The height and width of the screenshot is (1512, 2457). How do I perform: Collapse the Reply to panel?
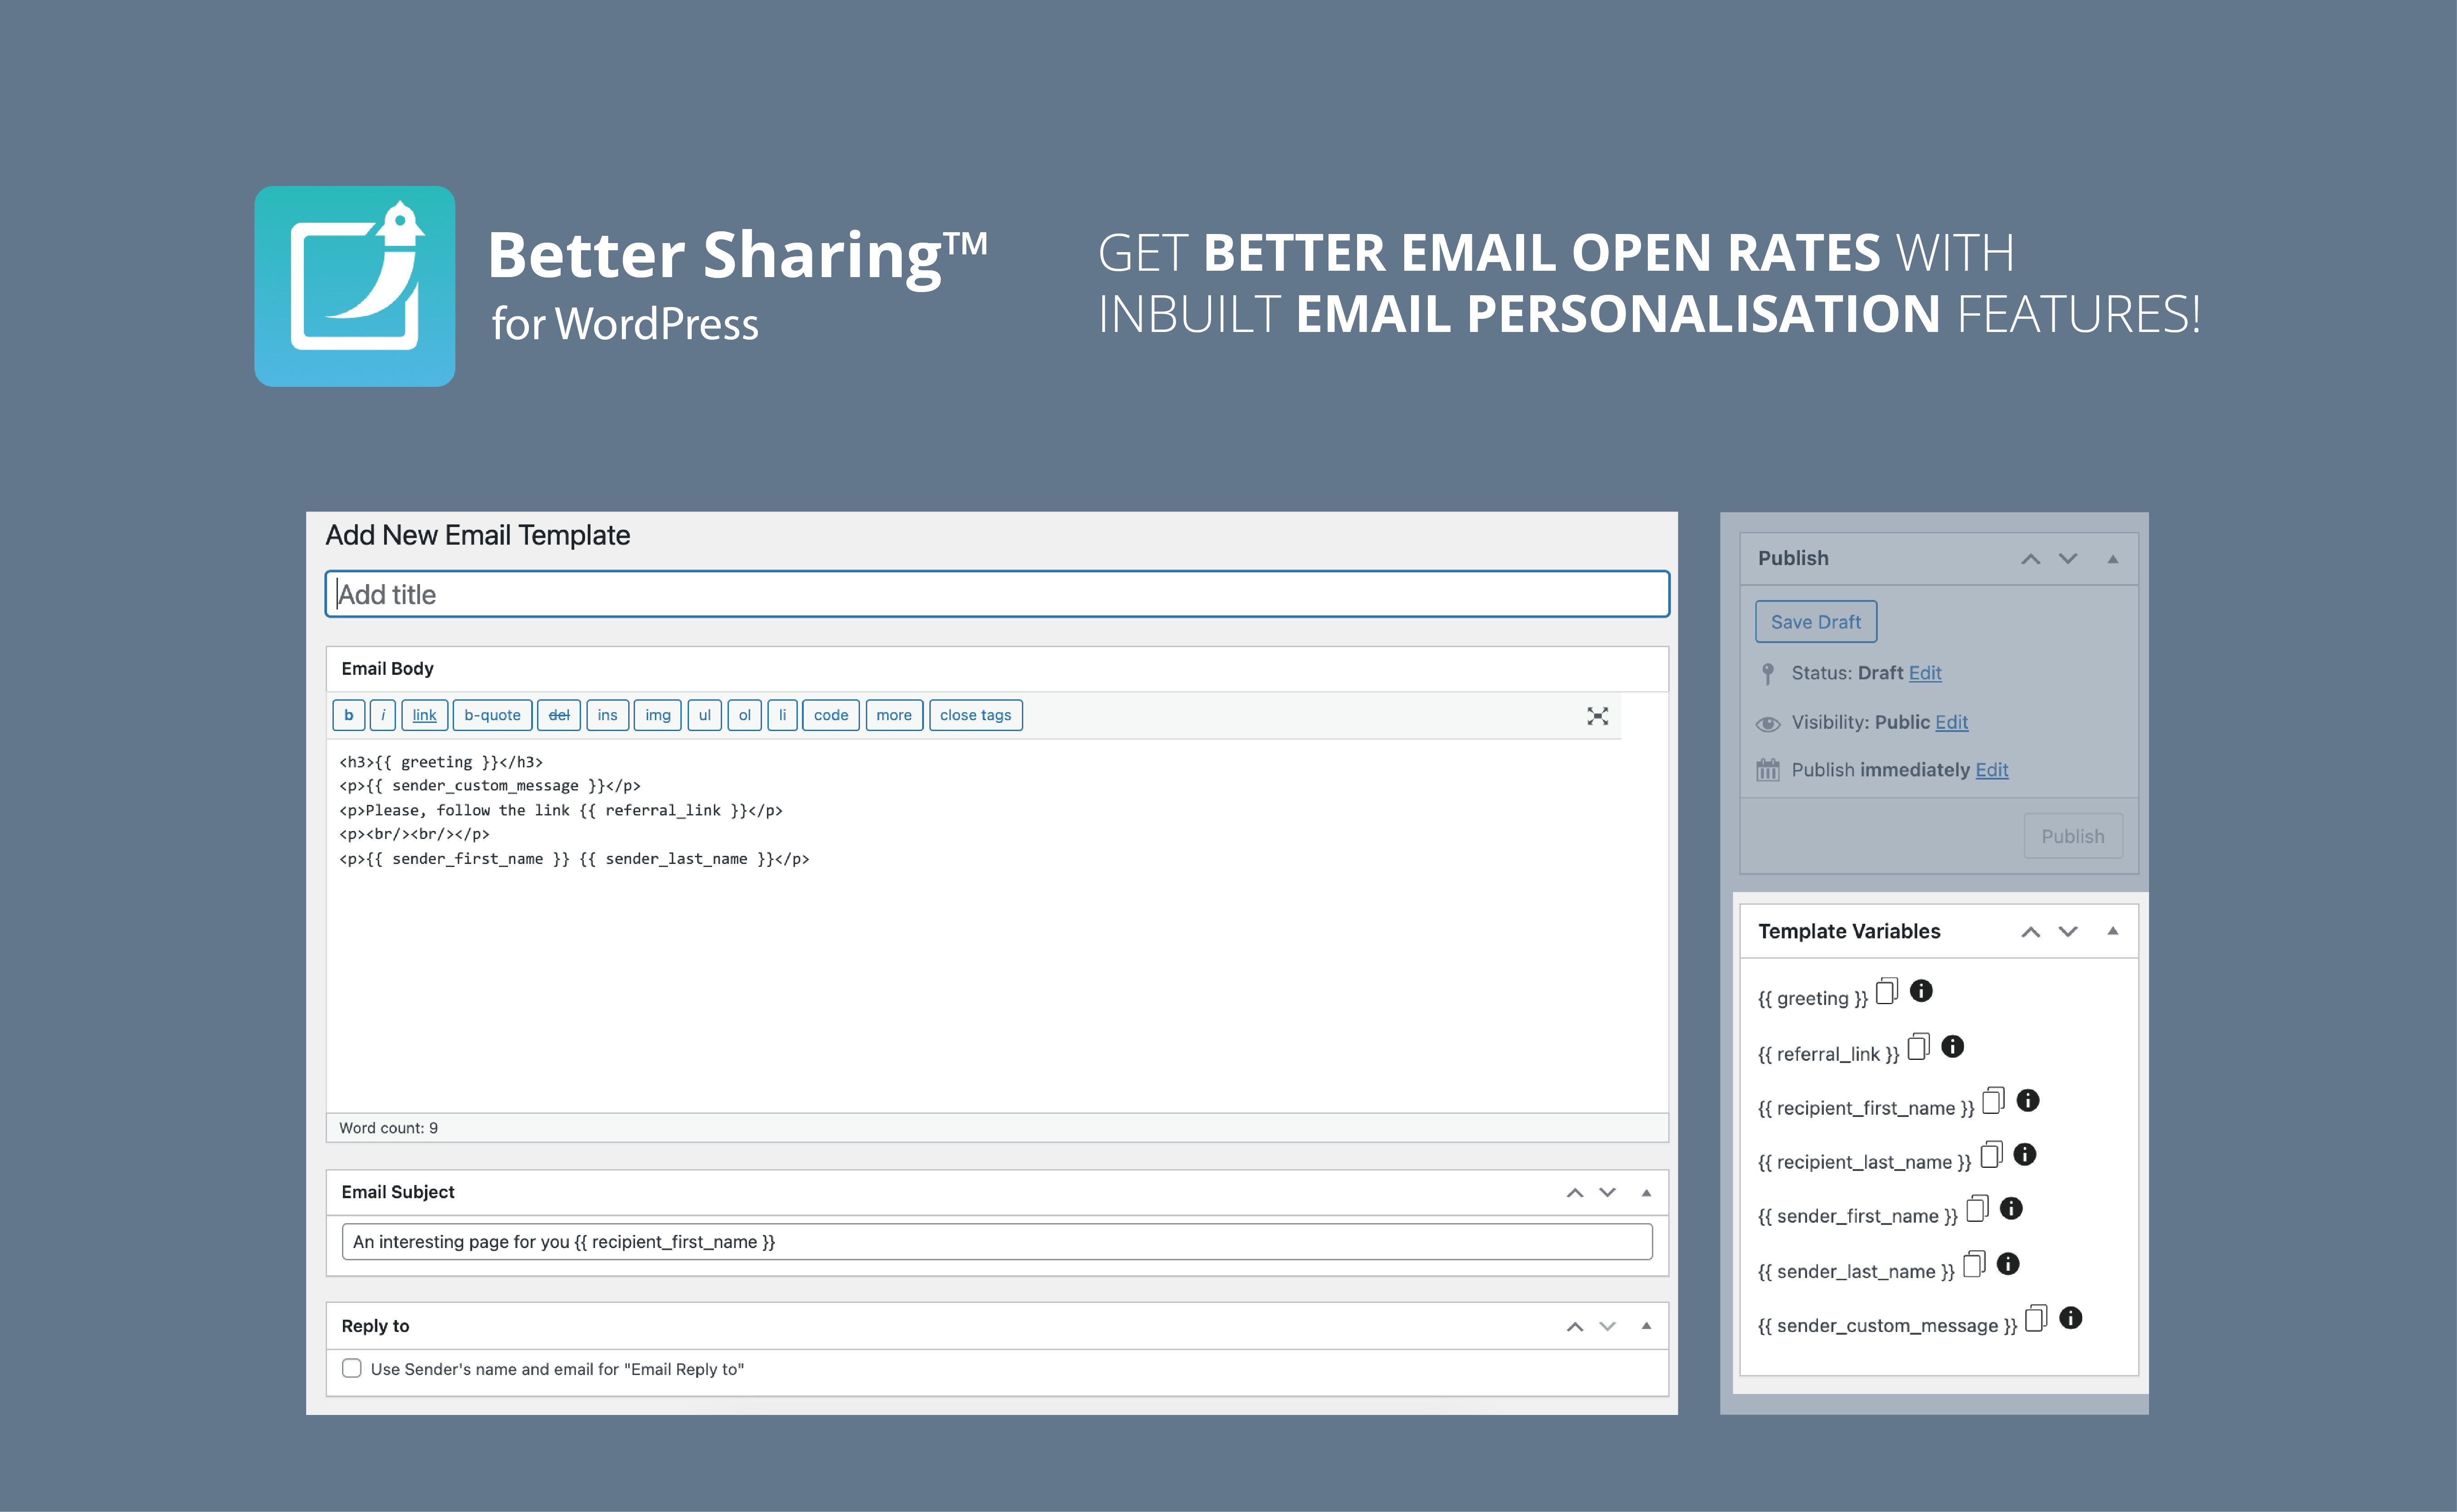coord(1646,1326)
